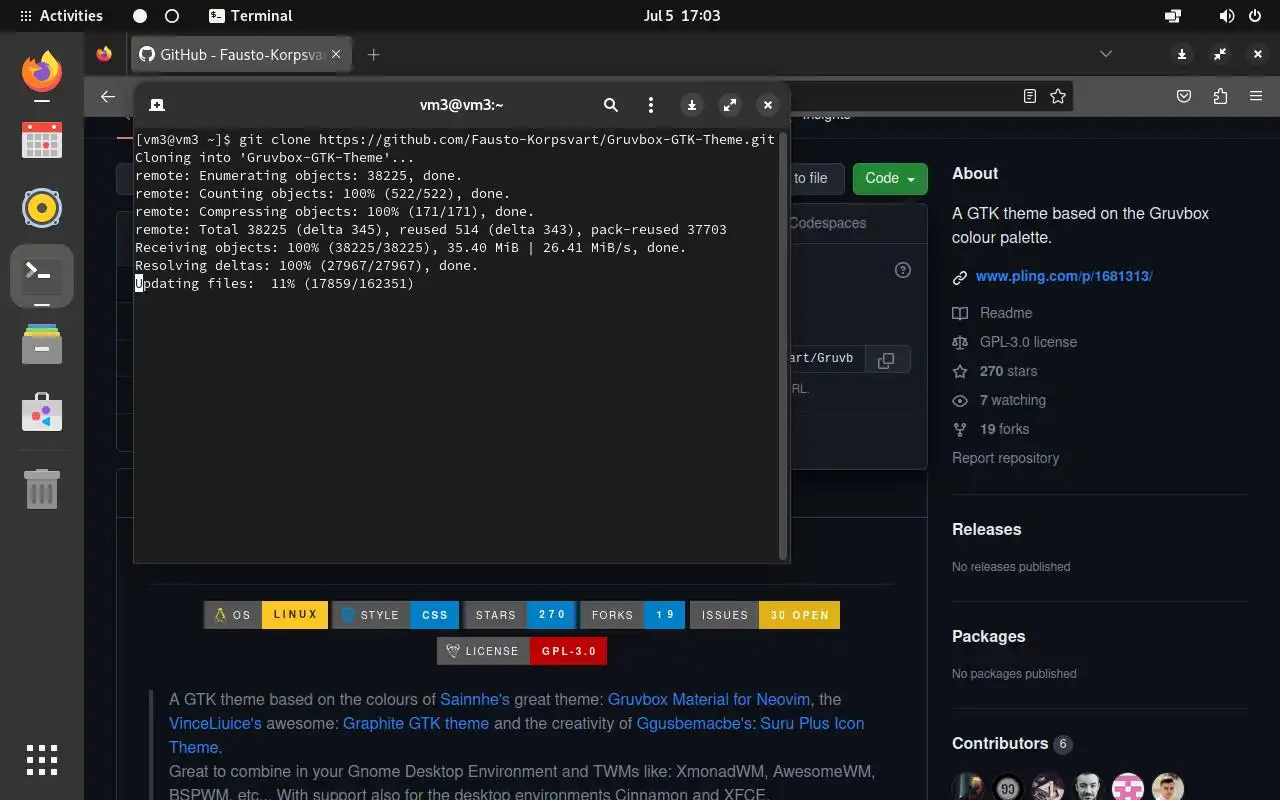Image resolution: width=1280 pixels, height=800 pixels.
Task: Open the Releases heading link
Action: tap(986, 529)
